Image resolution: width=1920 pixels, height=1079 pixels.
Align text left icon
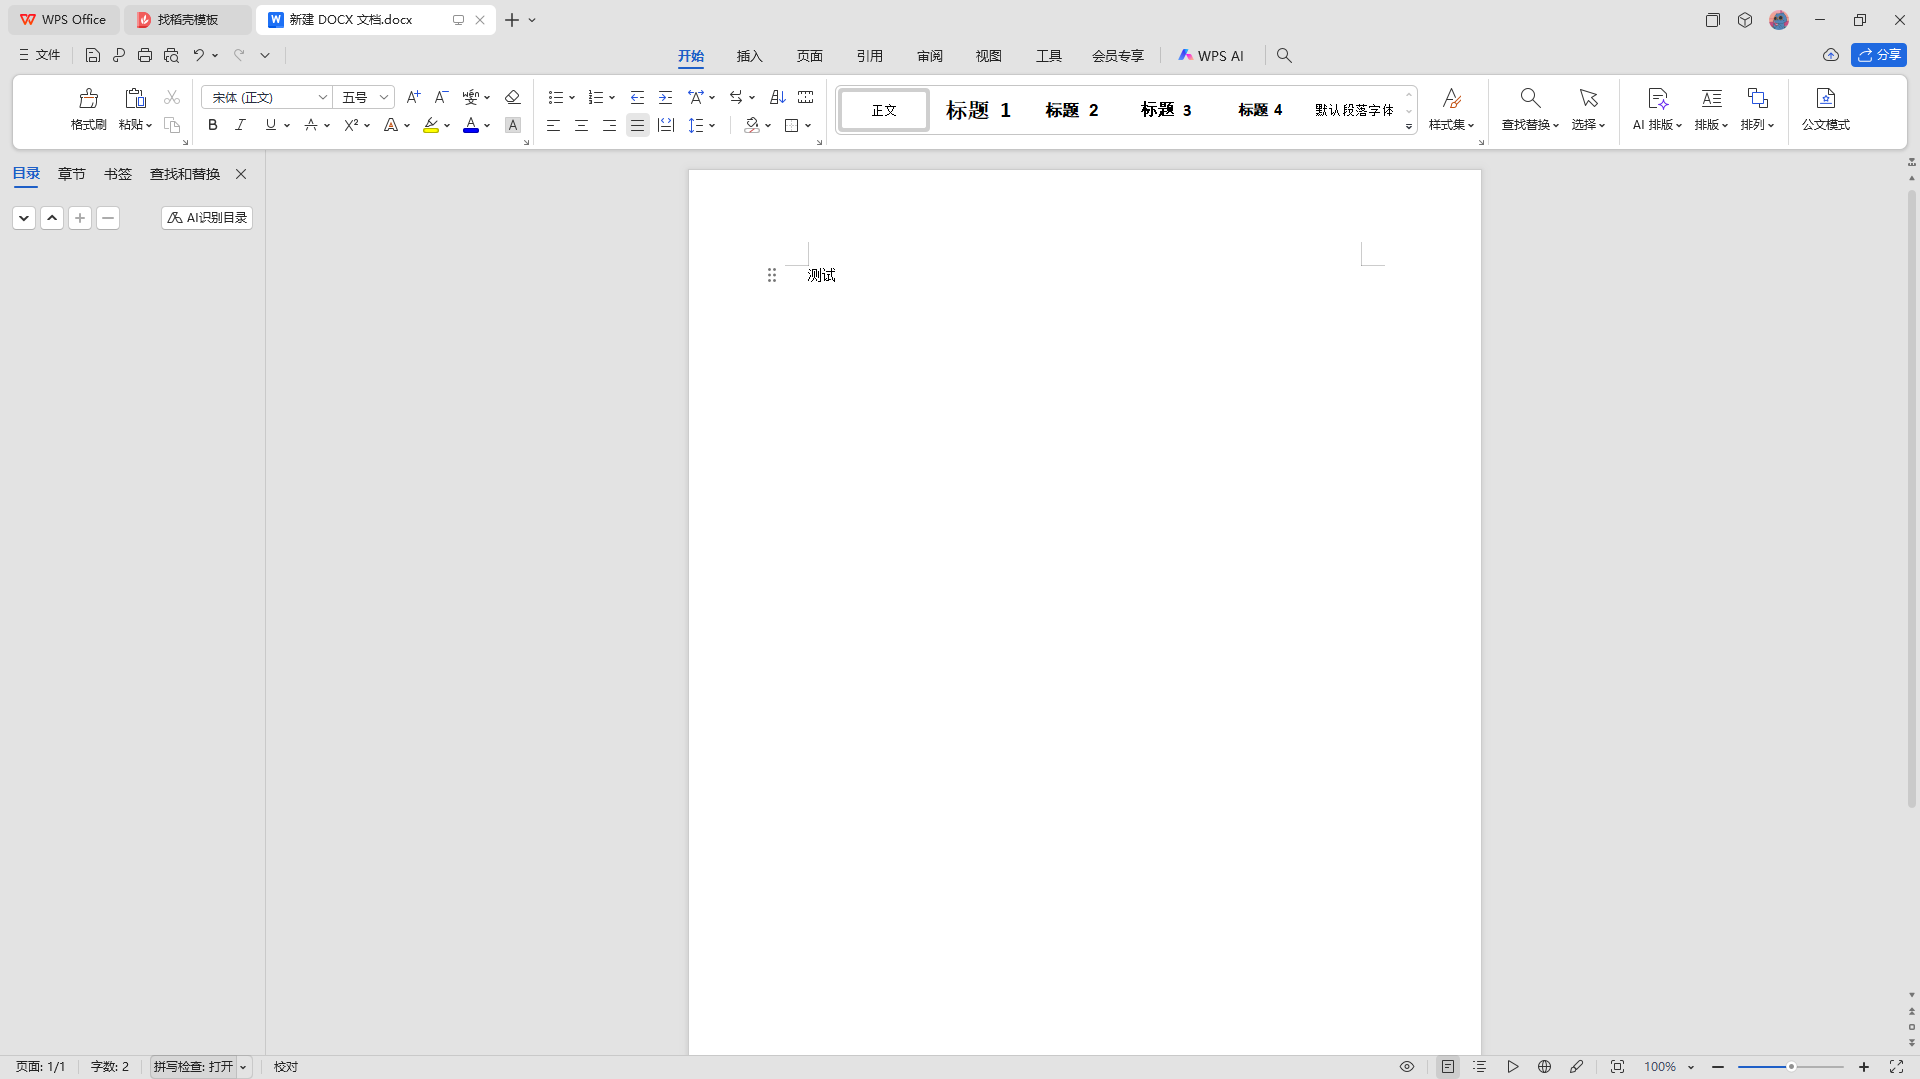point(553,125)
